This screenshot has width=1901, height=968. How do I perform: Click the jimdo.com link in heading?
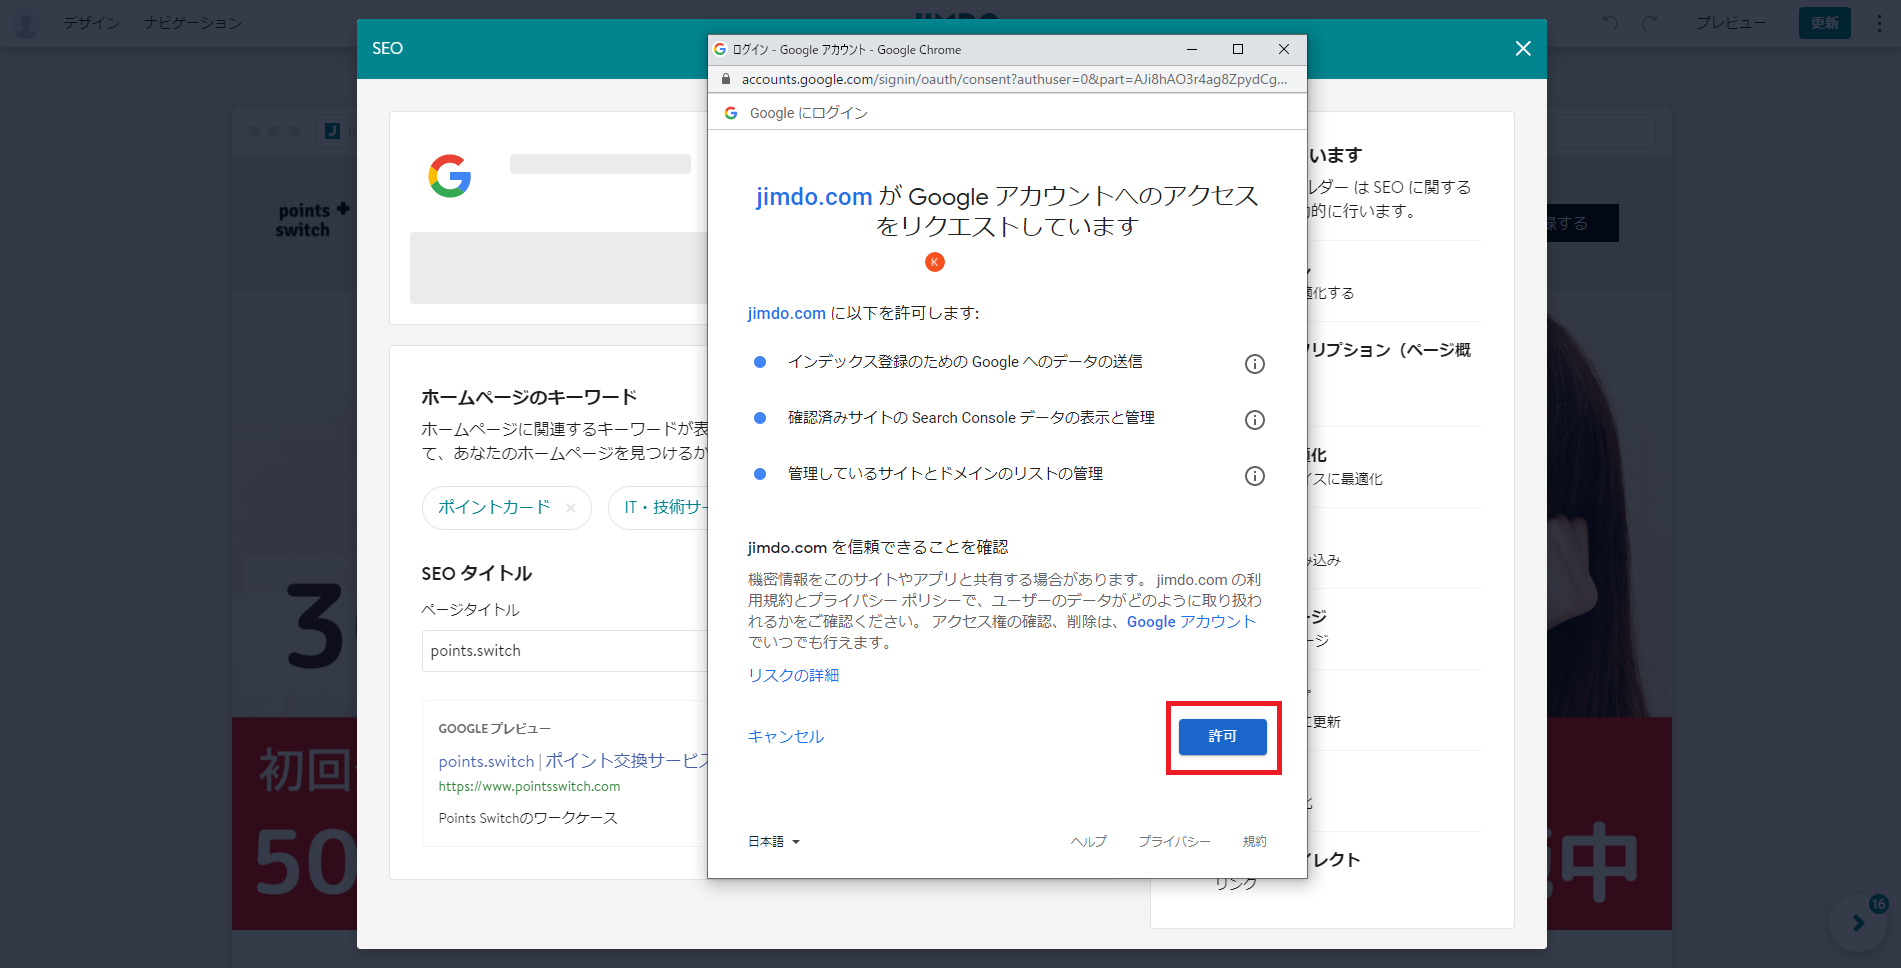(x=814, y=197)
